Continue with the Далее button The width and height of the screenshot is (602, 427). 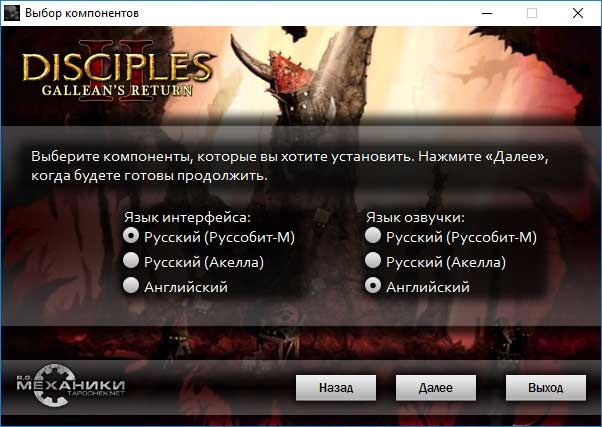tap(436, 388)
